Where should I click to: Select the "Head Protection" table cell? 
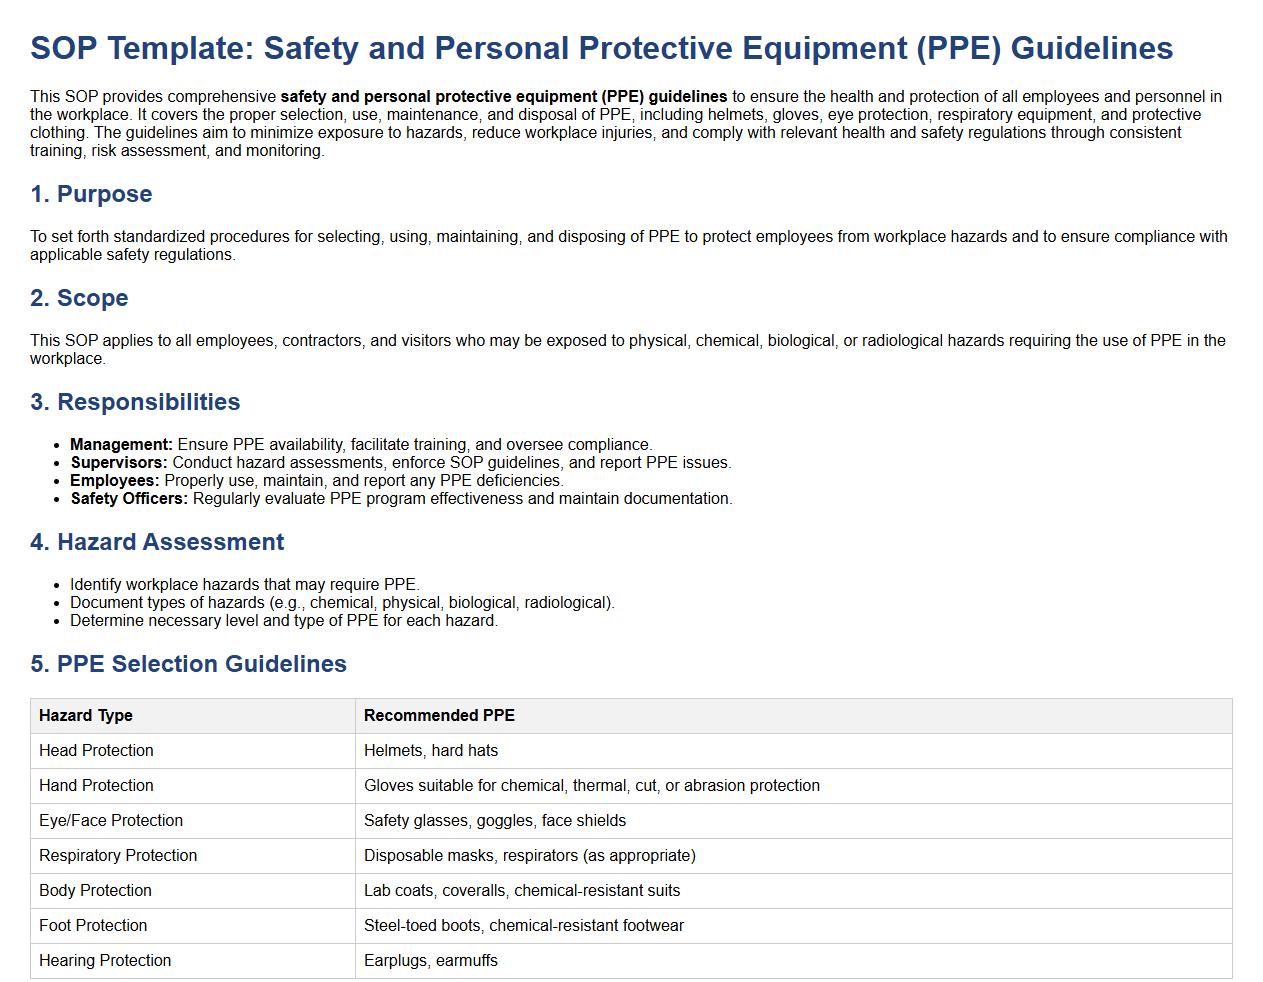click(x=96, y=751)
